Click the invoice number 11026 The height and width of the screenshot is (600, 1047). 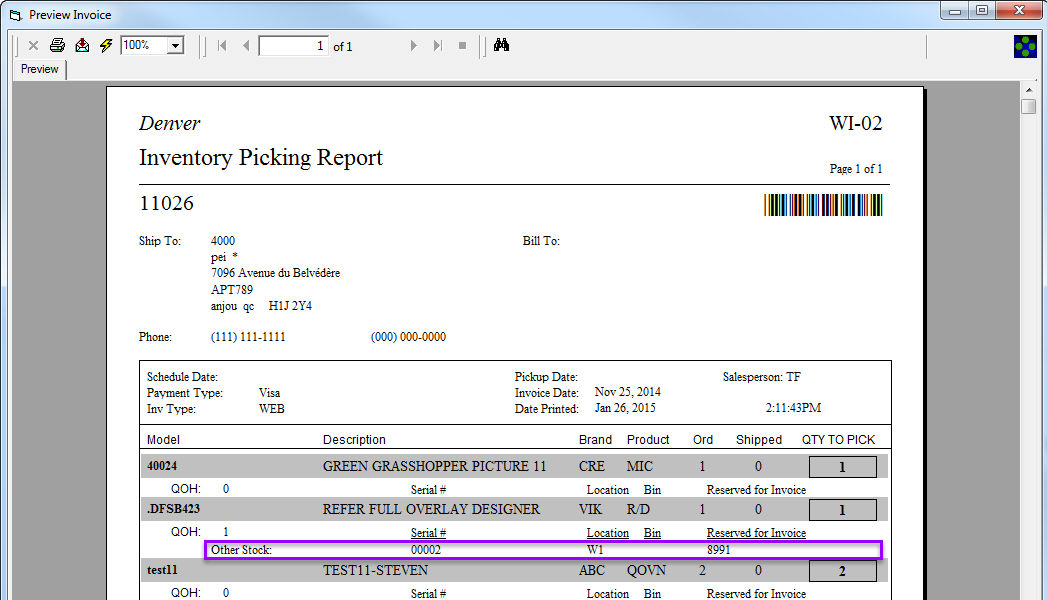pyautogui.click(x=166, y=203)
